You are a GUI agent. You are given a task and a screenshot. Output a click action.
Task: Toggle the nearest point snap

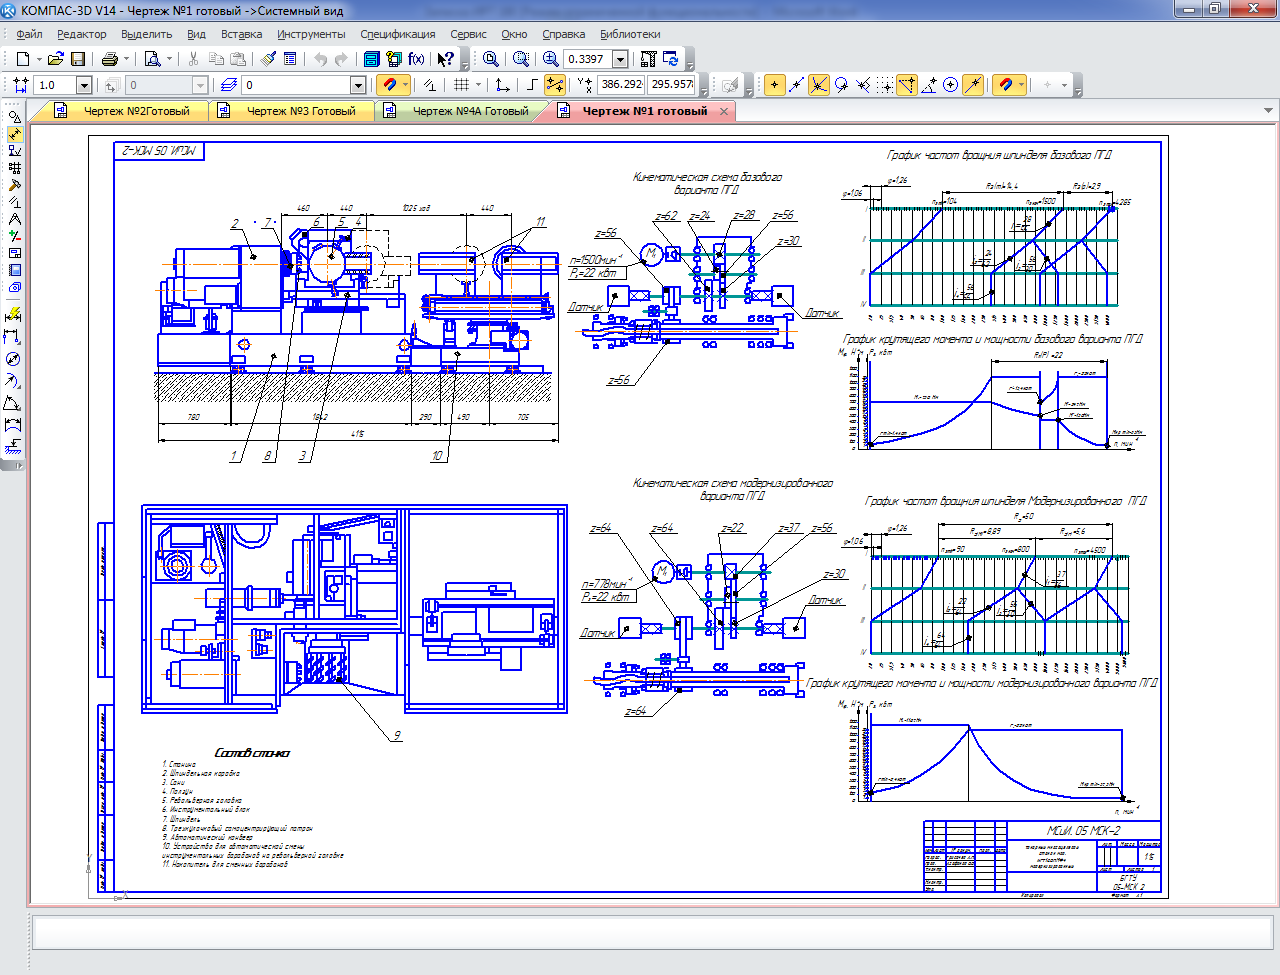click(774, 85)
